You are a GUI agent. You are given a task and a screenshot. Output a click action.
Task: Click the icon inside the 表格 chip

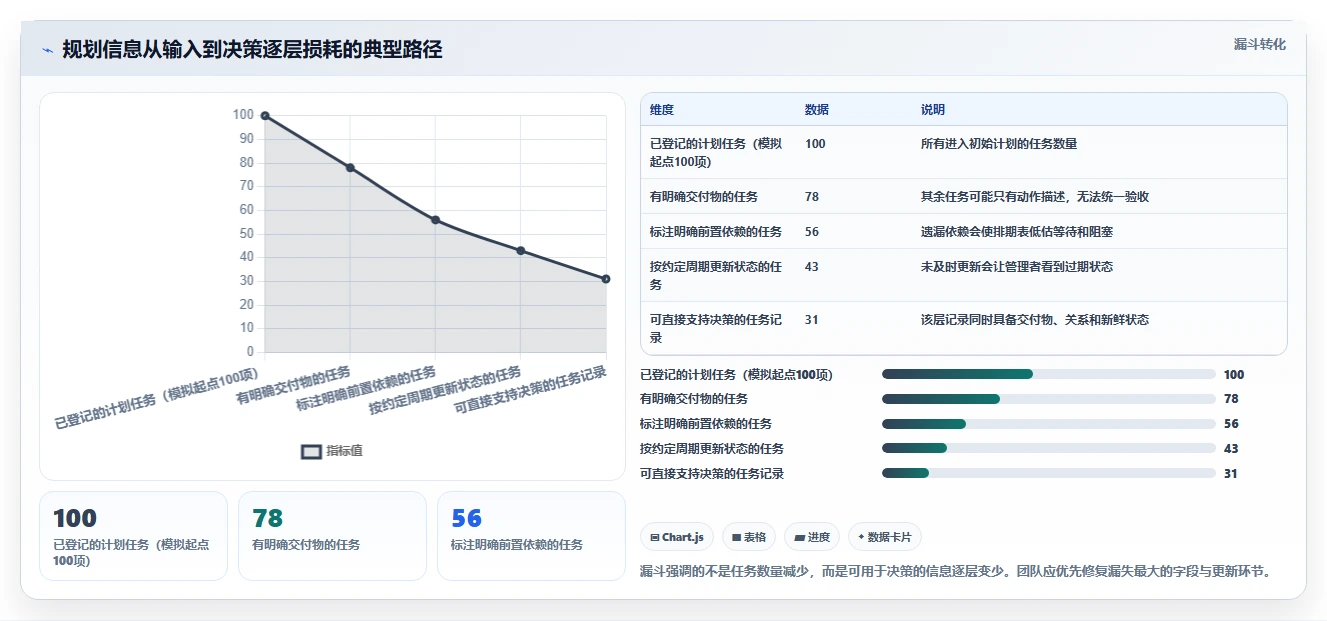737,537
